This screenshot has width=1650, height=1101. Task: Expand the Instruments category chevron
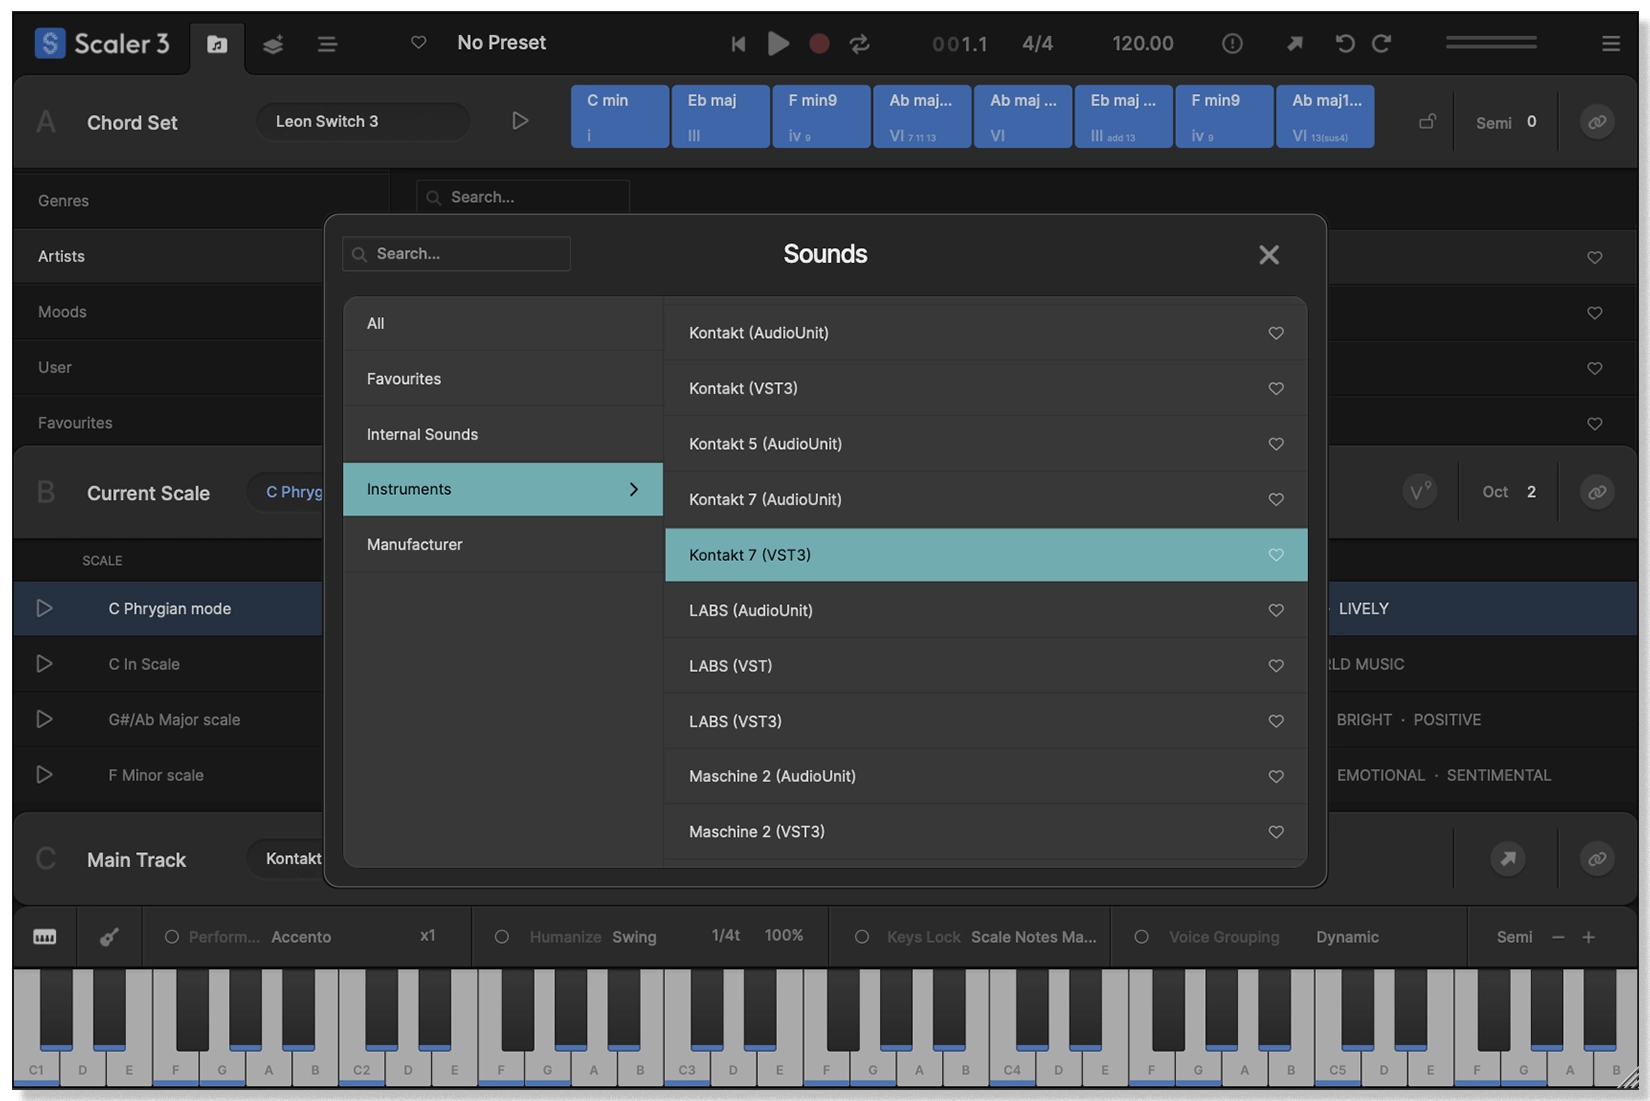click(x=633, y=489)
